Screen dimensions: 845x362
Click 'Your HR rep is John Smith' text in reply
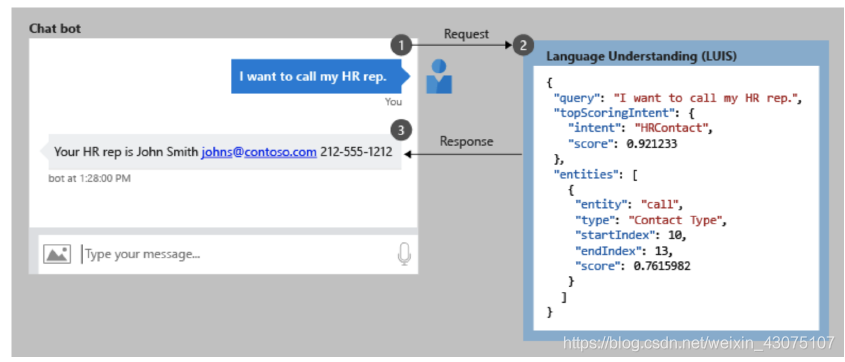tap(126, 152)
